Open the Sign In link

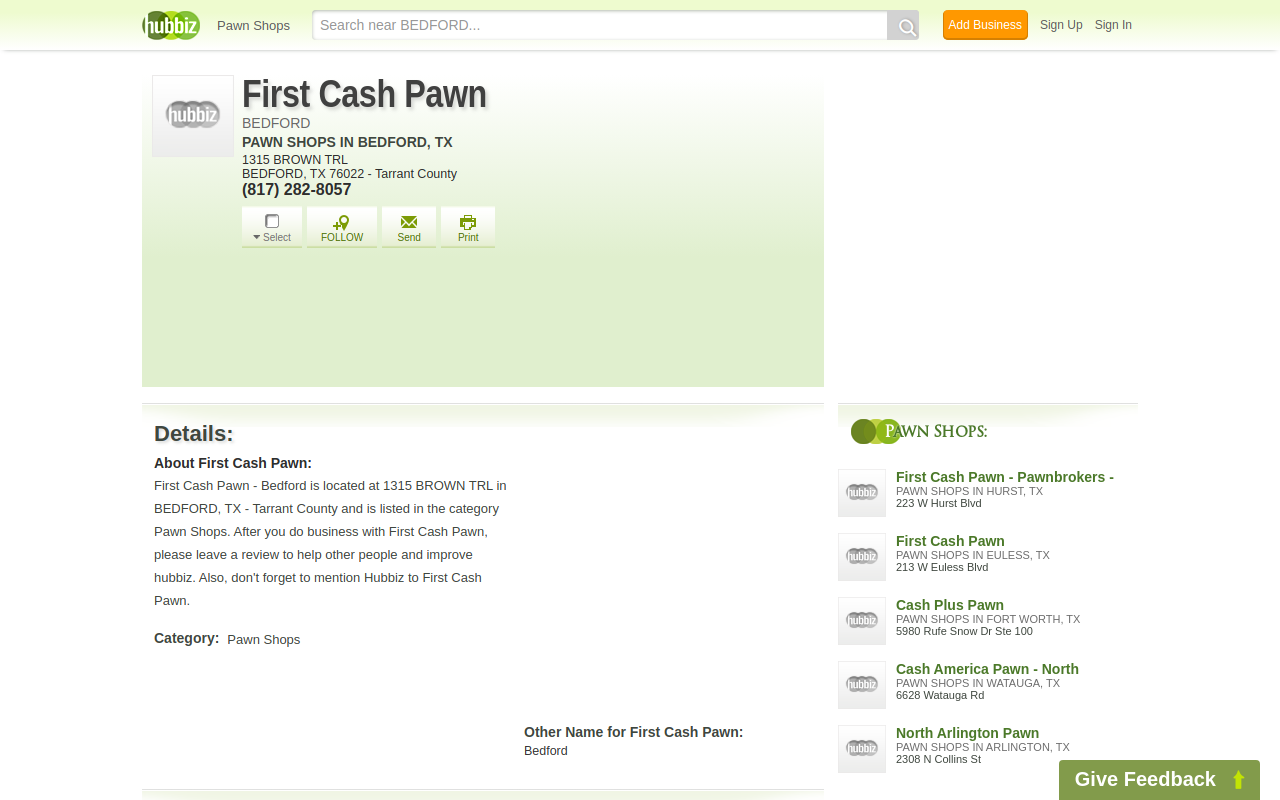(x=1113, y=25)
